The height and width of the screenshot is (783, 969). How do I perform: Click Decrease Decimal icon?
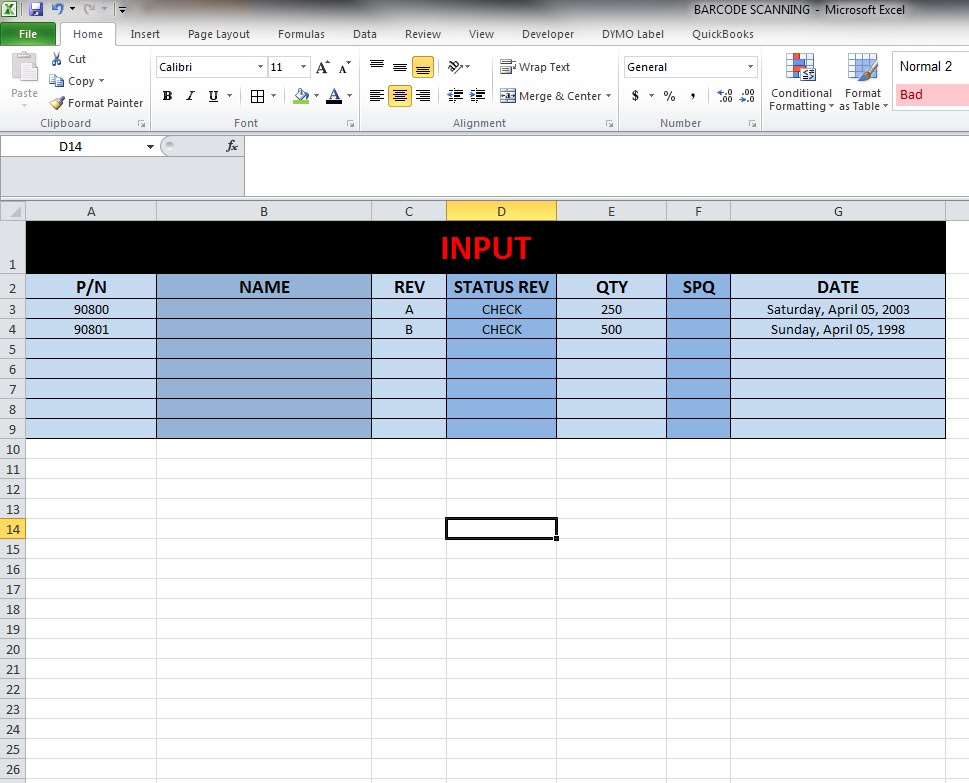click(x=747, y=96)
